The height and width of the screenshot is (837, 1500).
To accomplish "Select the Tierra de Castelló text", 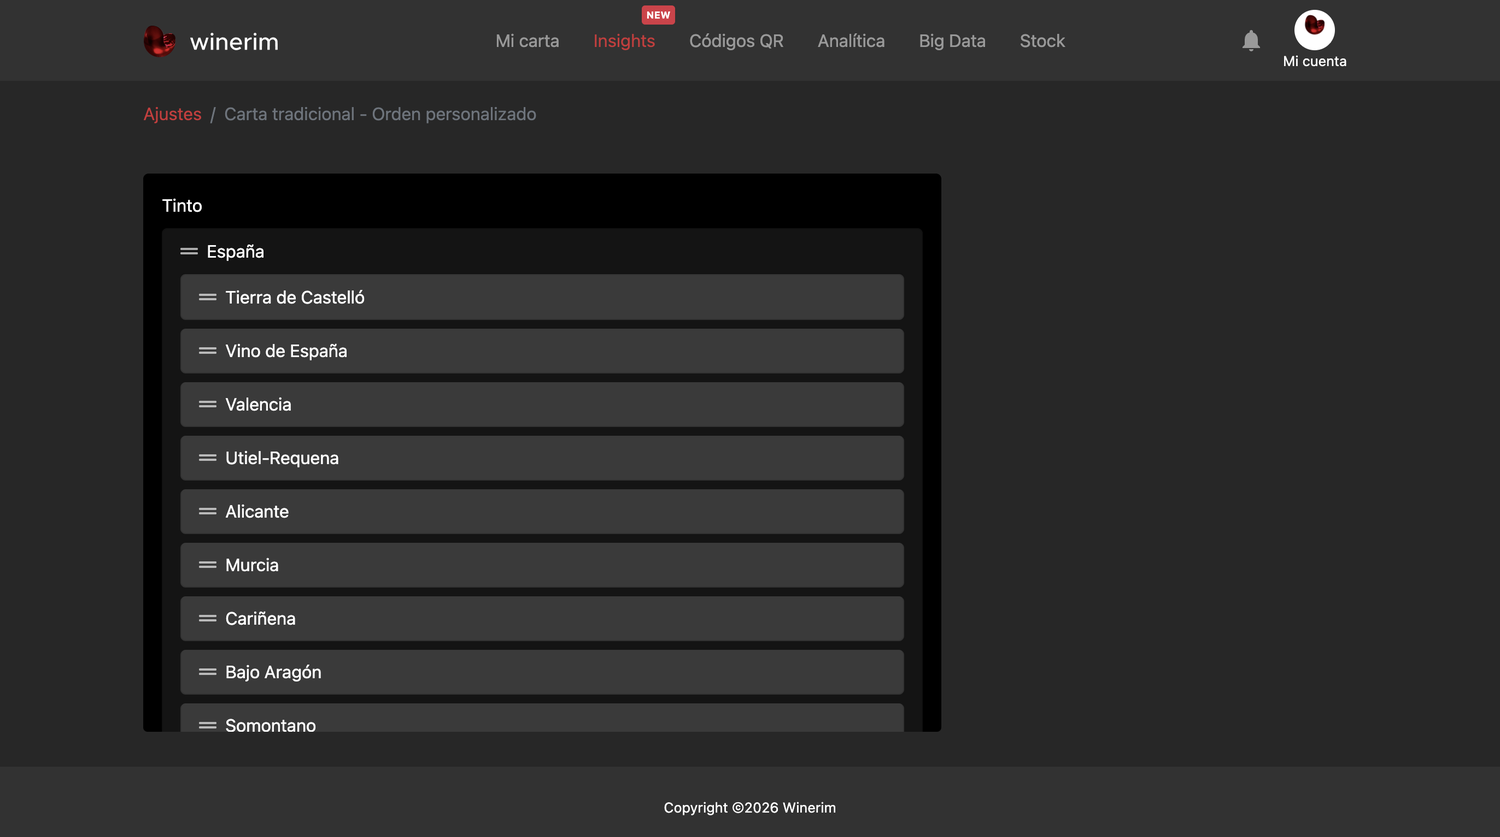I will pyautogui.click(x=295, y=297).
